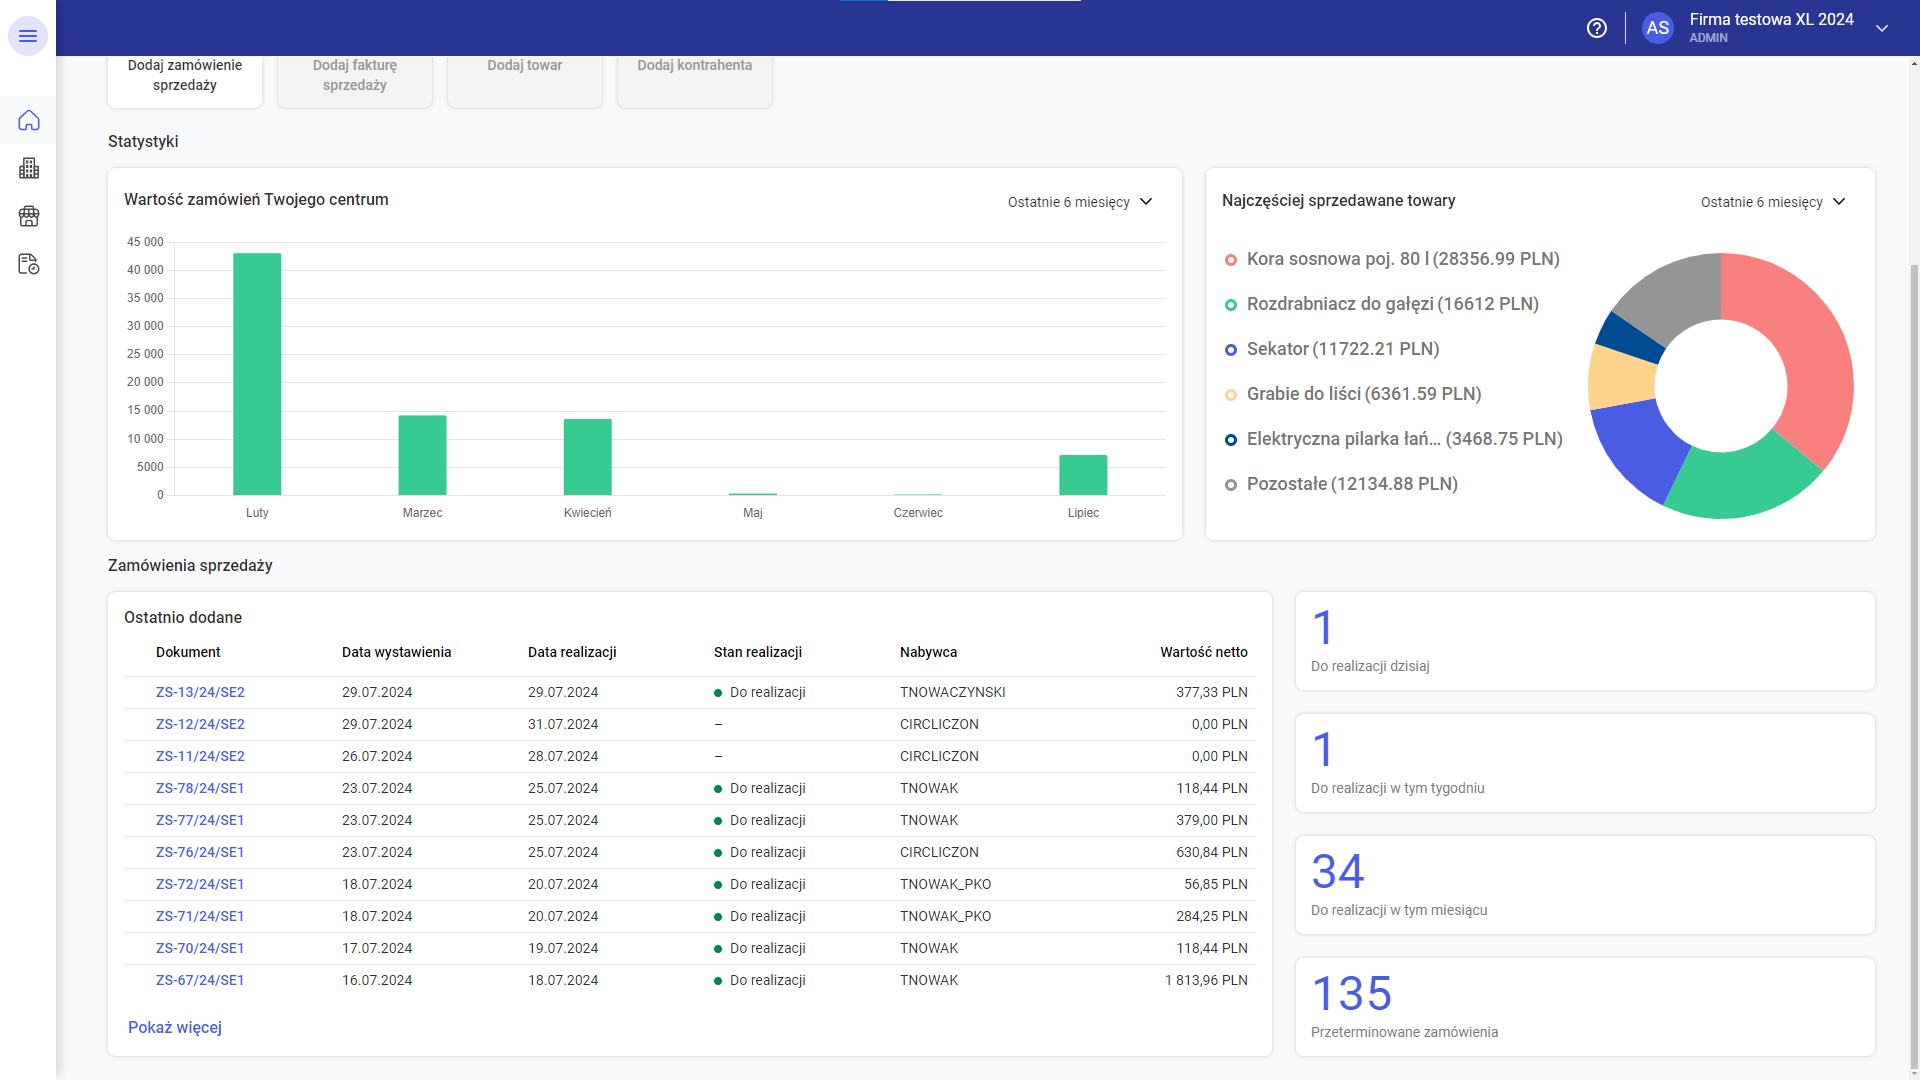Open order ZS-12/24/SE2
The height and width of the screenshot is (1080, 1920).
[200, 724]
